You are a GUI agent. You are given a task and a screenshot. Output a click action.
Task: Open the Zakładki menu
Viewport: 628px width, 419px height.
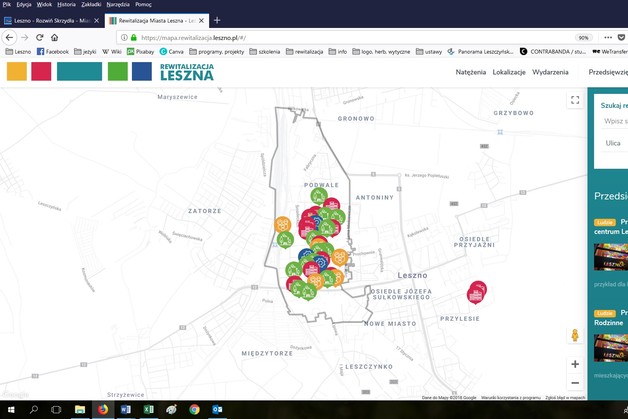[91, 4]
